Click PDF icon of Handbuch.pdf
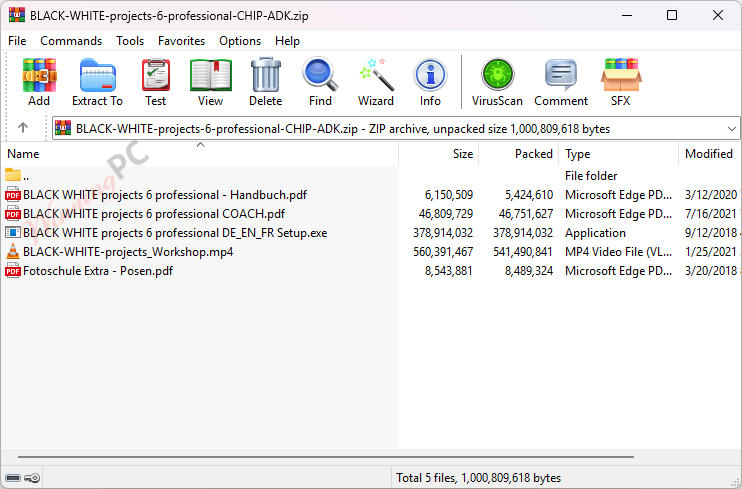This screenshot has width=742, height=489. coord(13,195)
